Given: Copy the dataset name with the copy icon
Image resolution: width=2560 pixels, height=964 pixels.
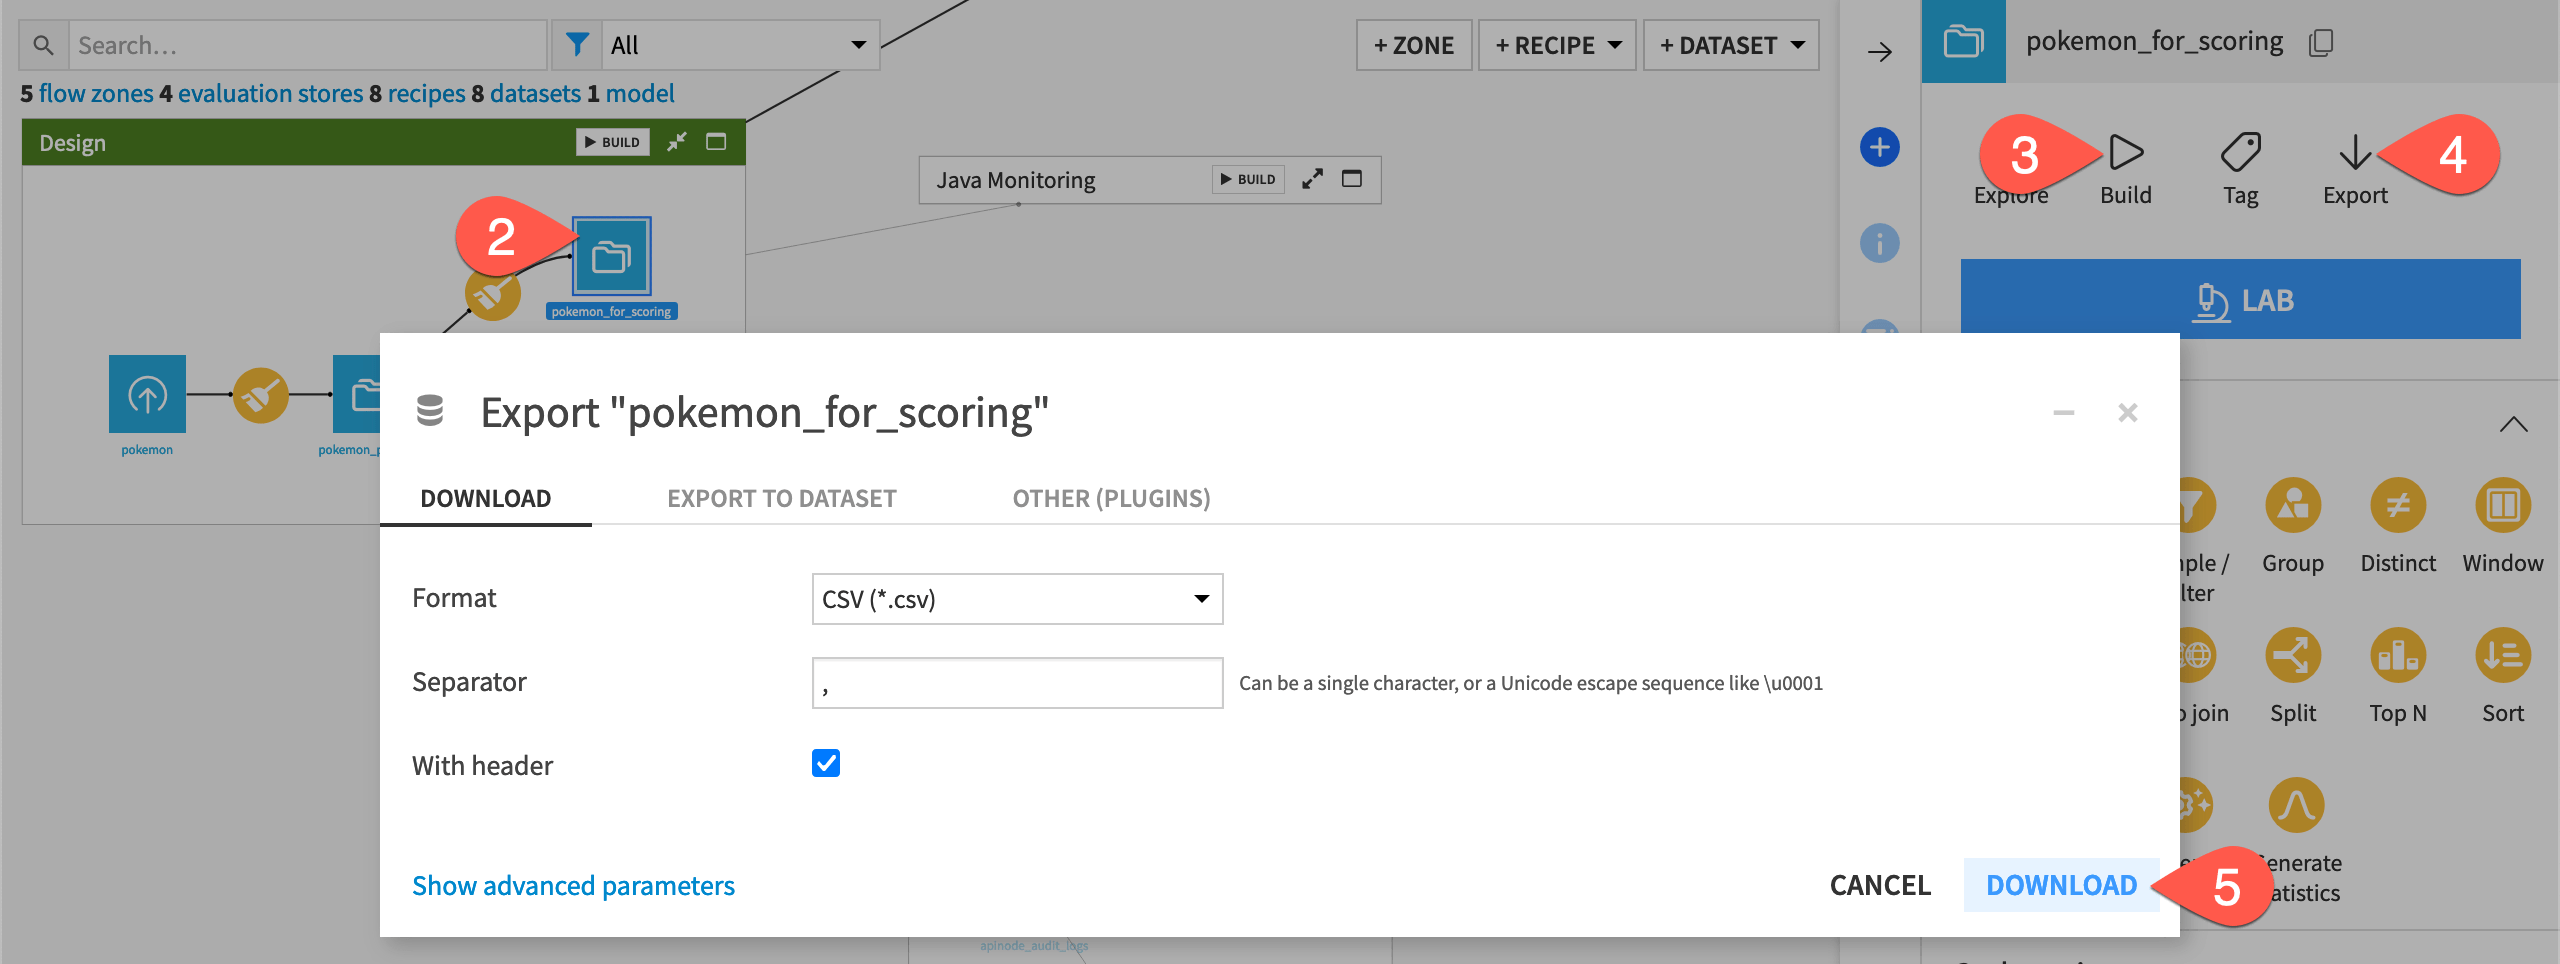Looking at the screenshot, I should [x=2322, y=42].
